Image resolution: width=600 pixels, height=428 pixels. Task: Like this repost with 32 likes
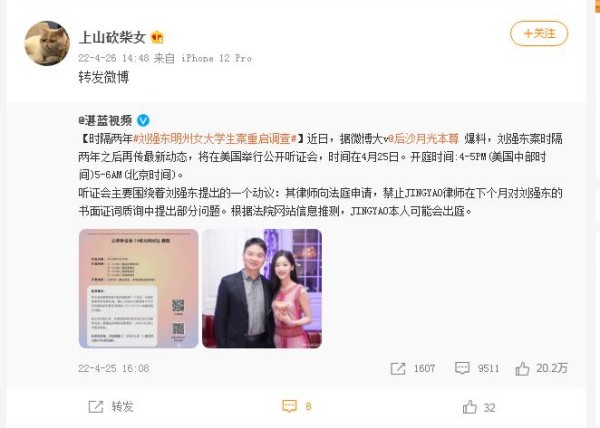pyautogui.click(x=479, y=407)
